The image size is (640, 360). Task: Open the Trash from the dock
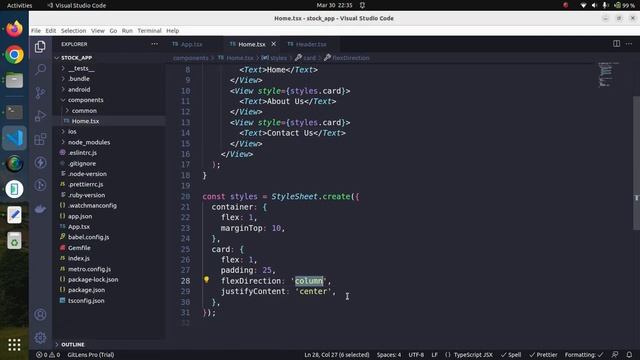(14, 240)
